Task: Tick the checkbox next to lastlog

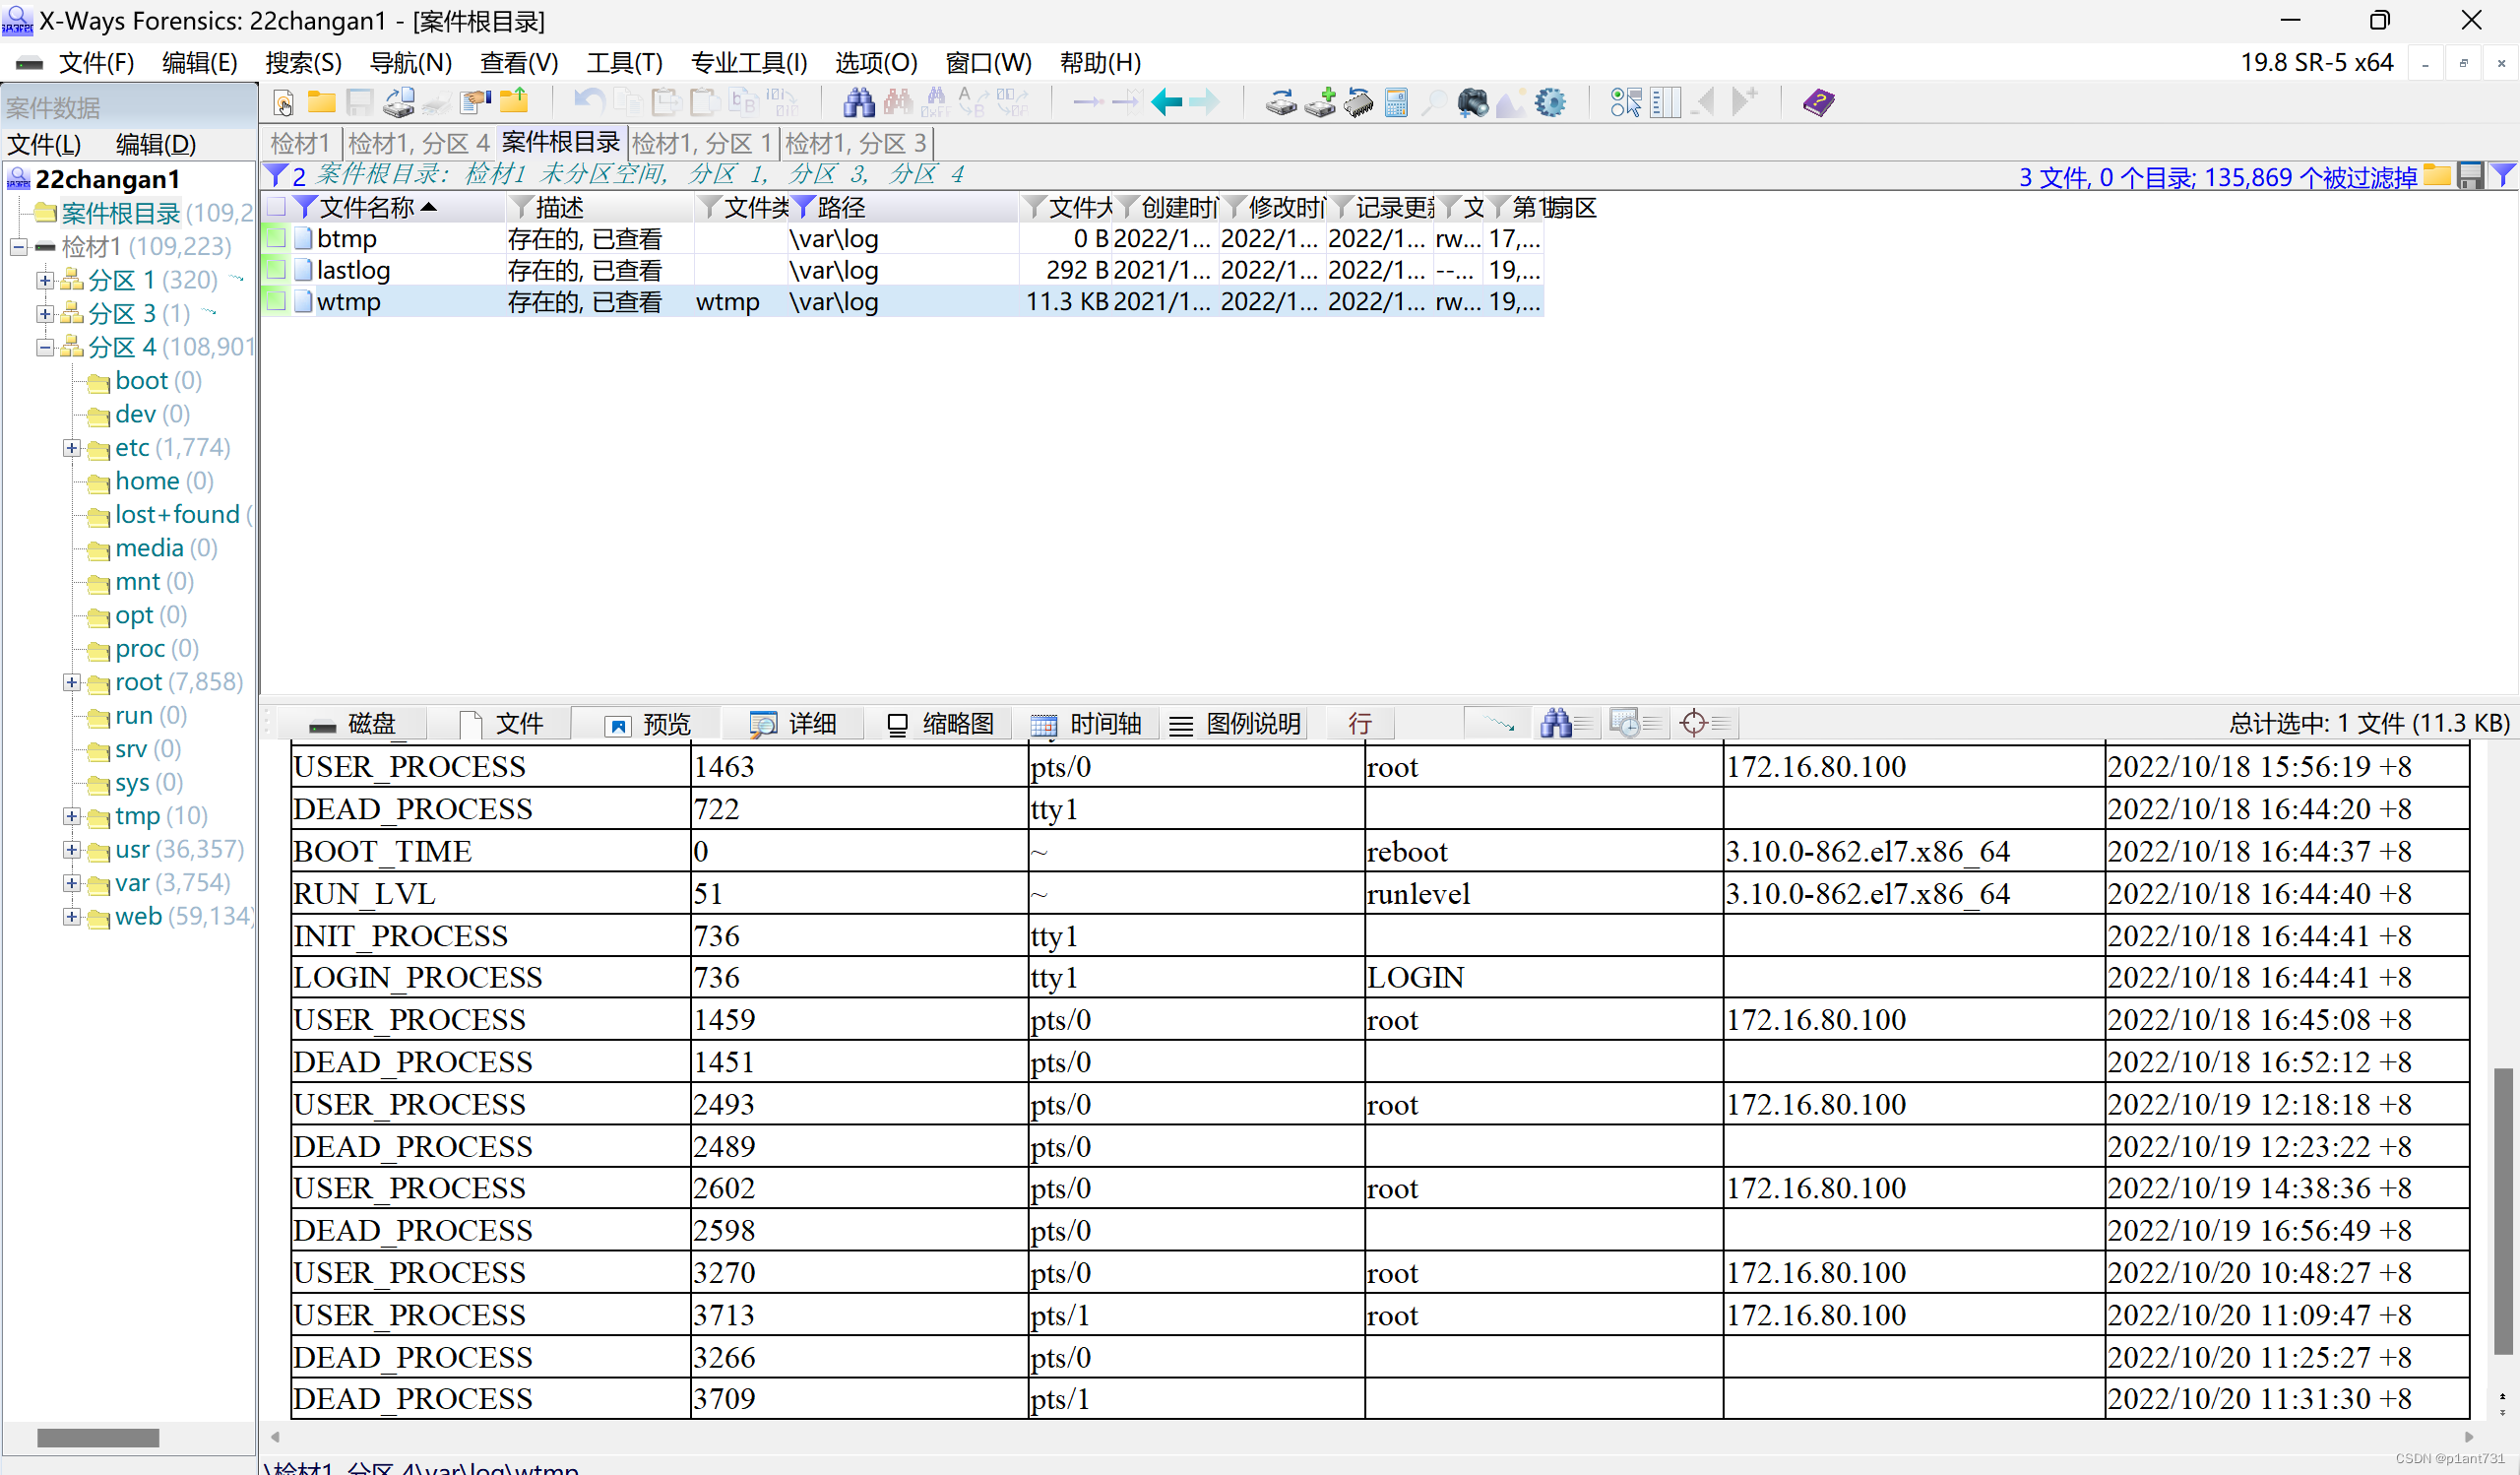Action: (x=276, y=270)
